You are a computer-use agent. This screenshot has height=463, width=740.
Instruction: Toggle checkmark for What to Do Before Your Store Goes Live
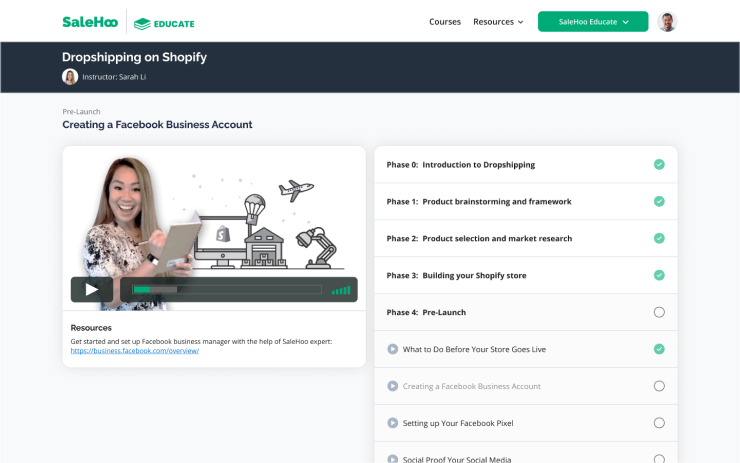(x=659, y=349)
